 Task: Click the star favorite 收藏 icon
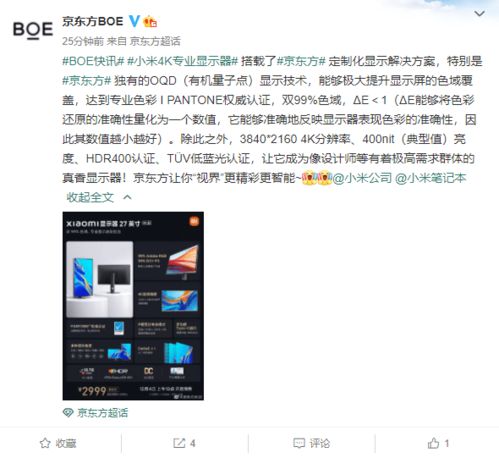tap(45, 443)
